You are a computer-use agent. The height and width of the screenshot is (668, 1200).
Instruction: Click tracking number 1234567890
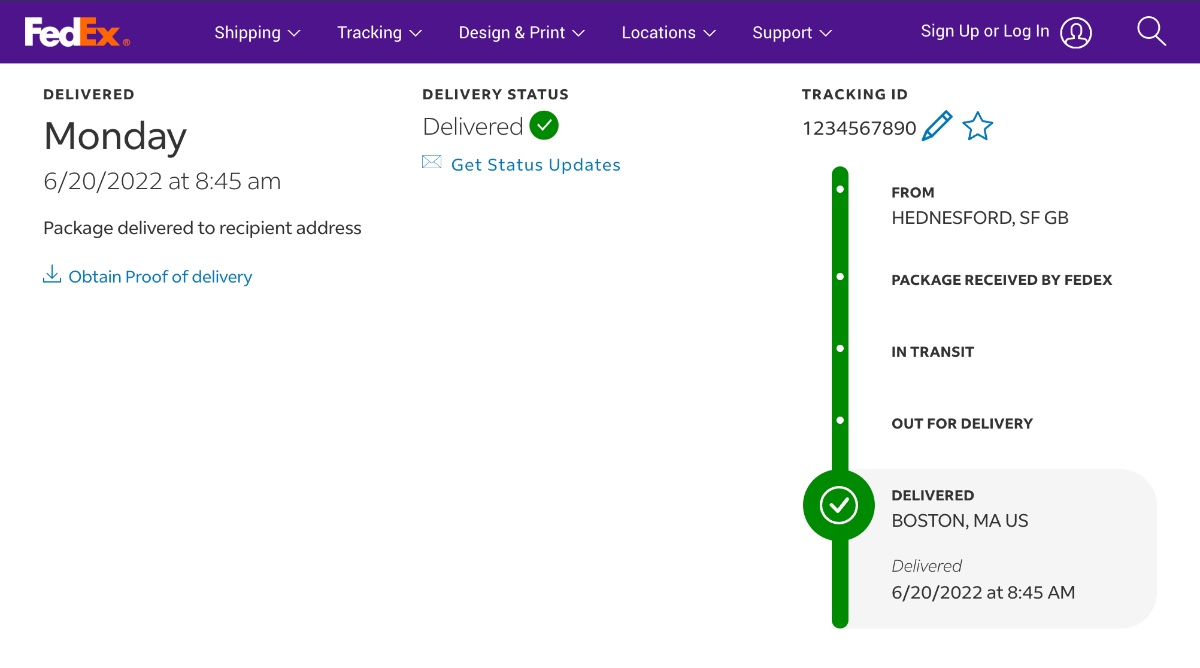[859, 128]
